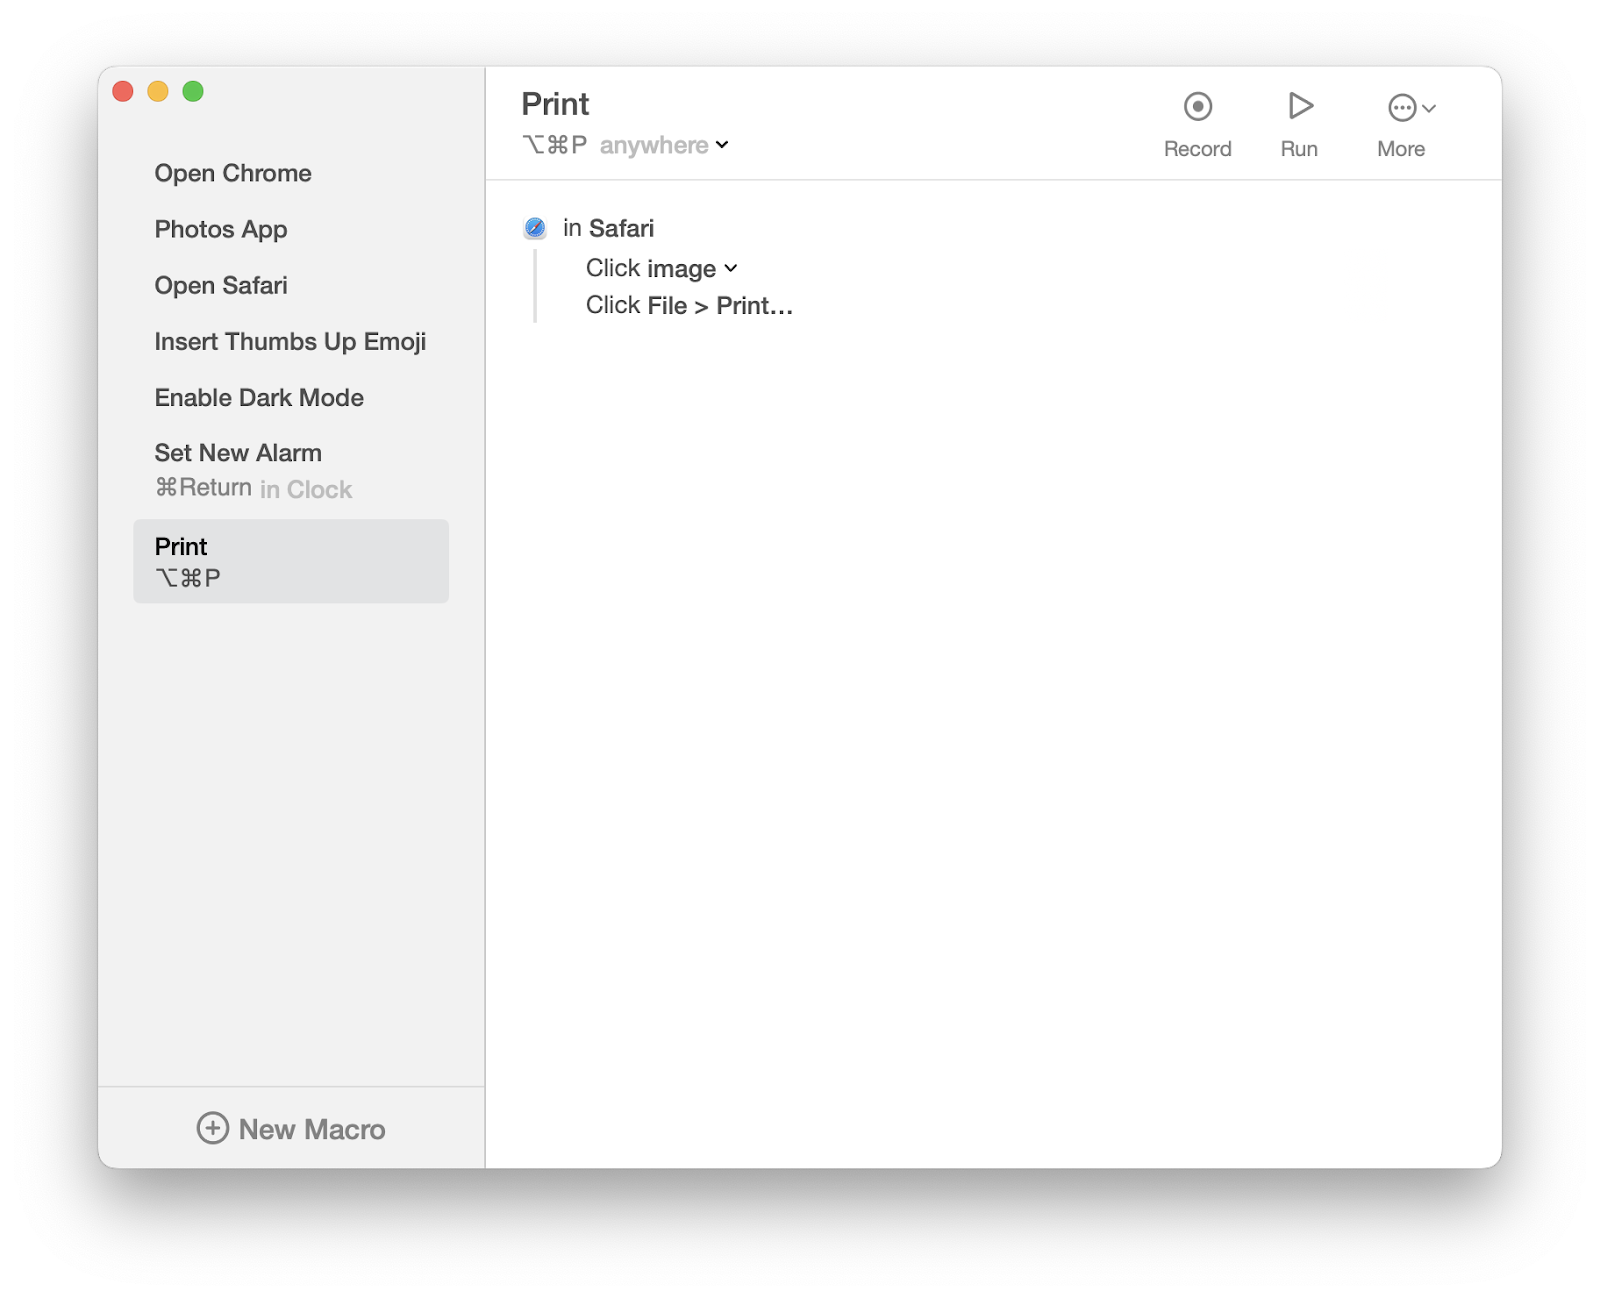Click the ellipsis icon above More
The image size is (1600, 1298).
click(1402, 106)
